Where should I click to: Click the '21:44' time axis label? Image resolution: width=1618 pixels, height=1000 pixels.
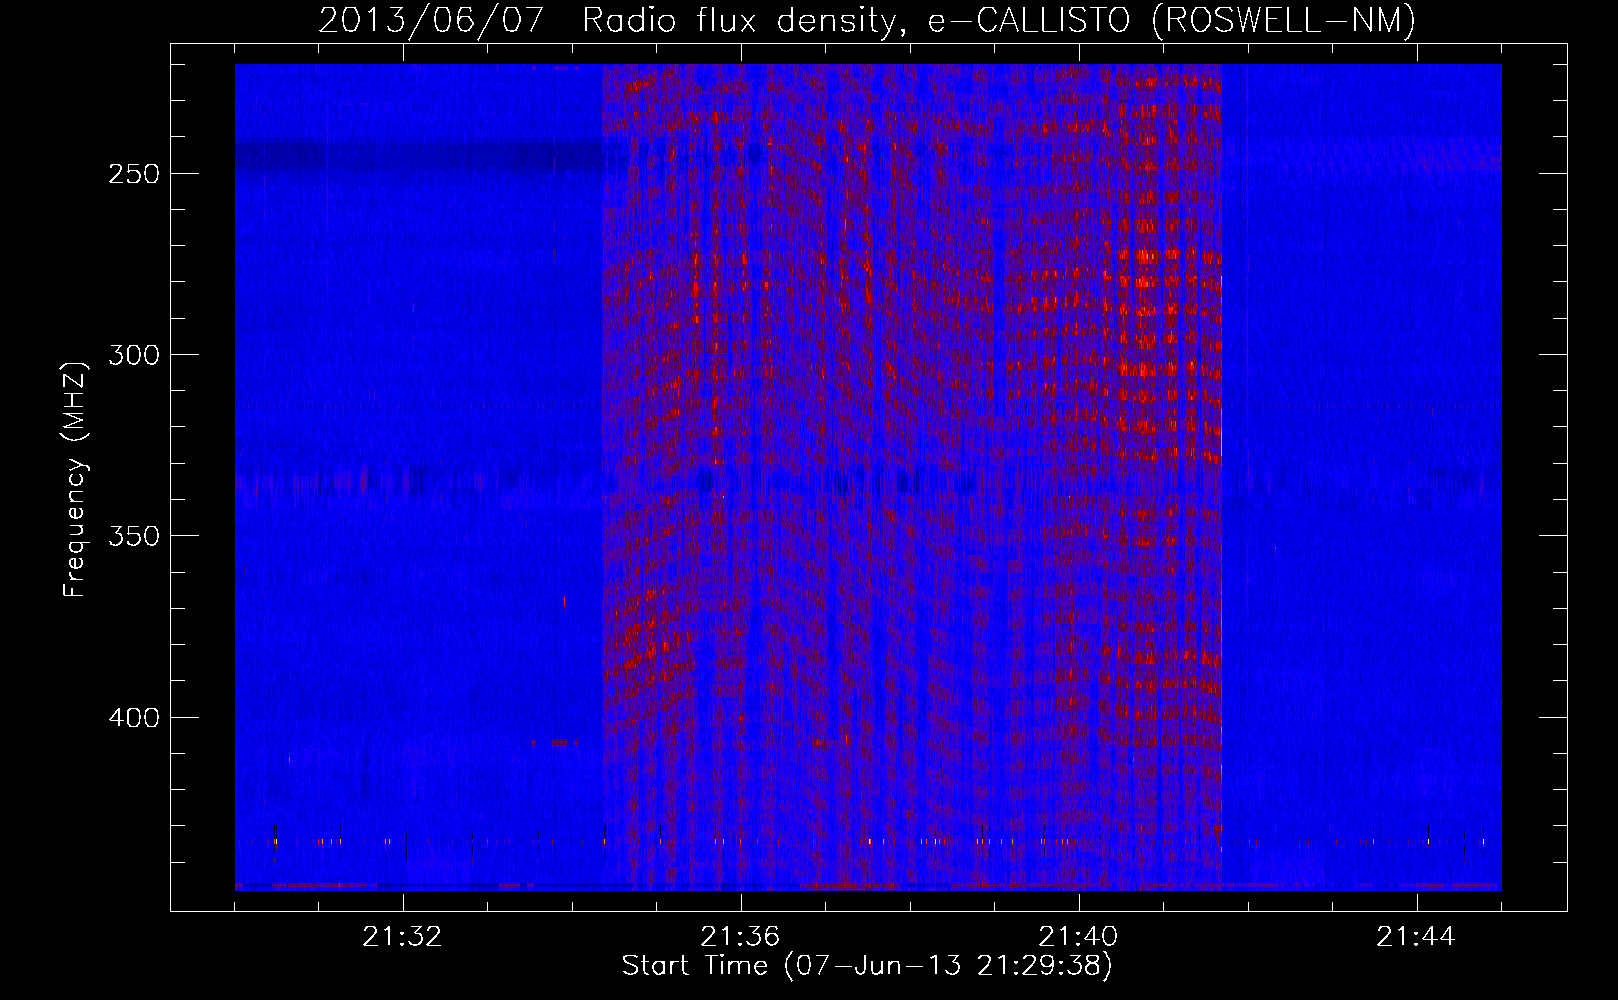click(x=1416, y=937)
